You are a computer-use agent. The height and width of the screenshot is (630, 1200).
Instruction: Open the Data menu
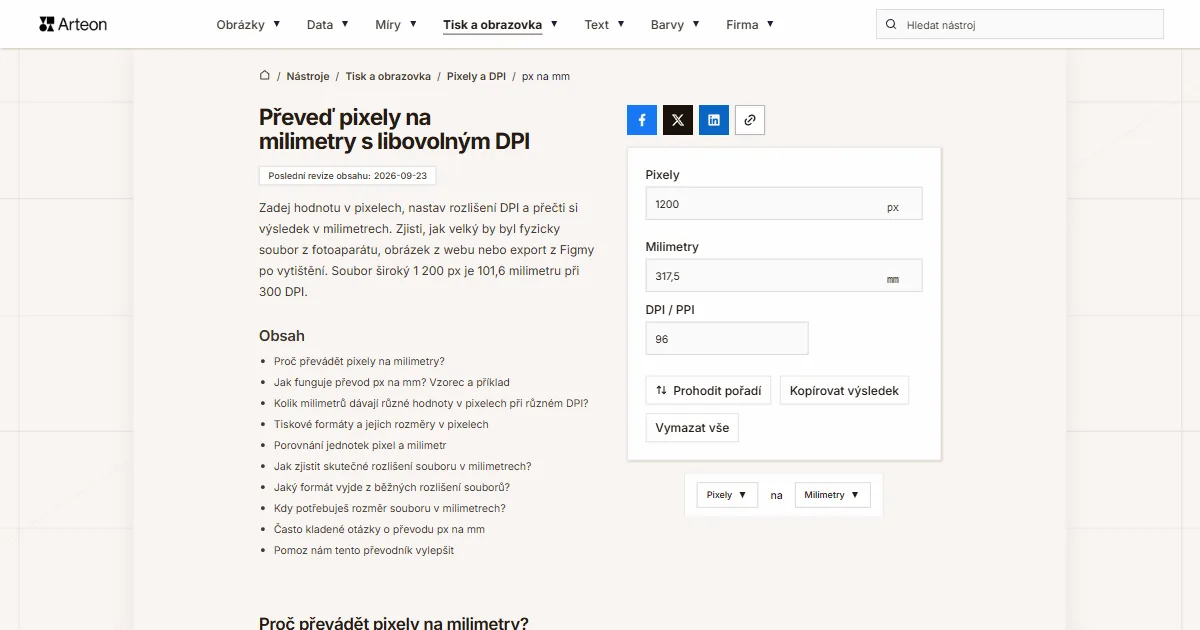327,24
